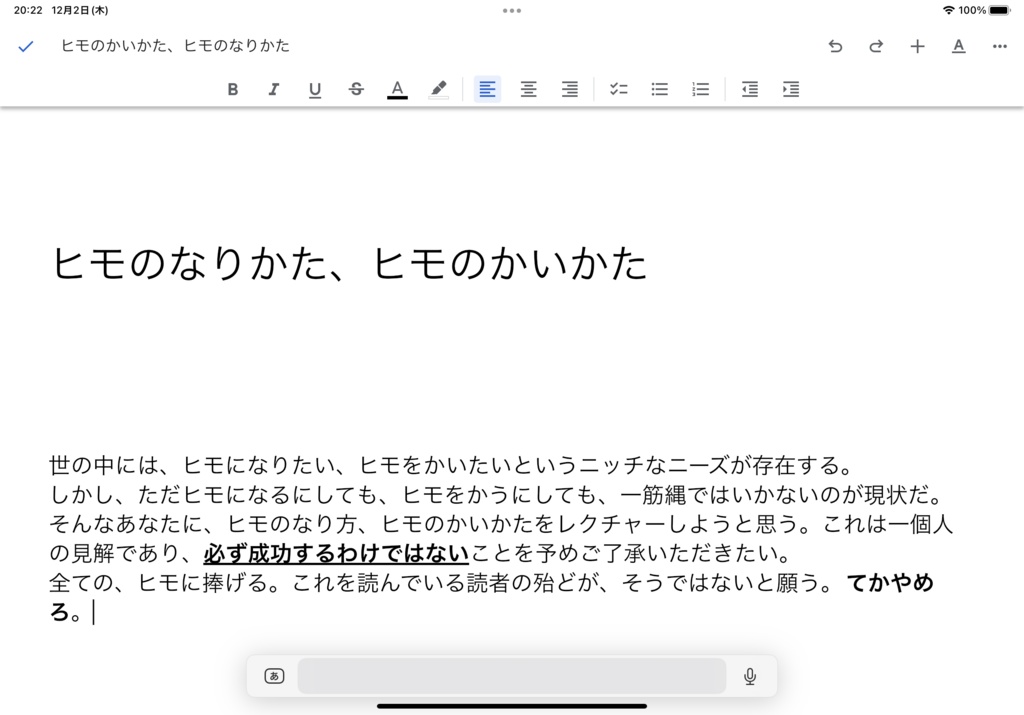This screenshot has height=715, width=1024.
Task: Undo the last edit
Action: (x=835, y=46)
